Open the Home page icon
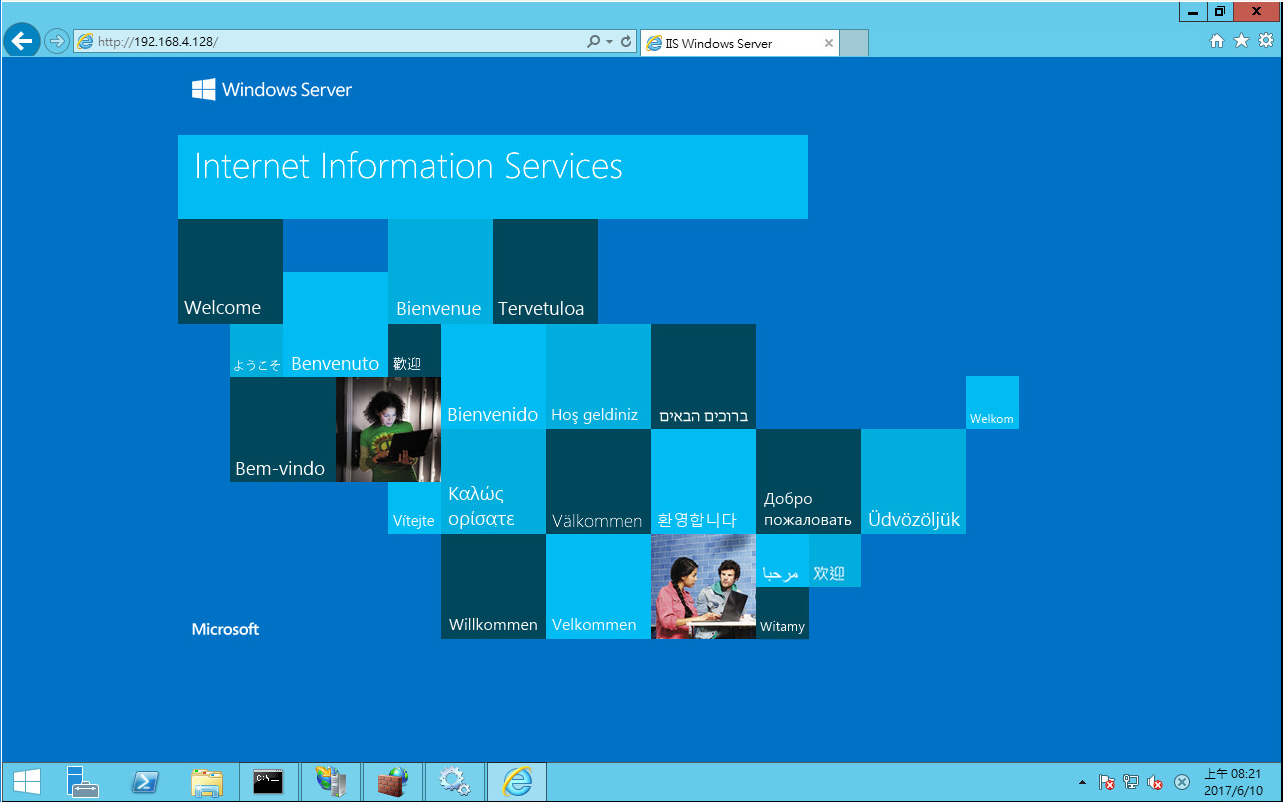 pos(1217,41)
